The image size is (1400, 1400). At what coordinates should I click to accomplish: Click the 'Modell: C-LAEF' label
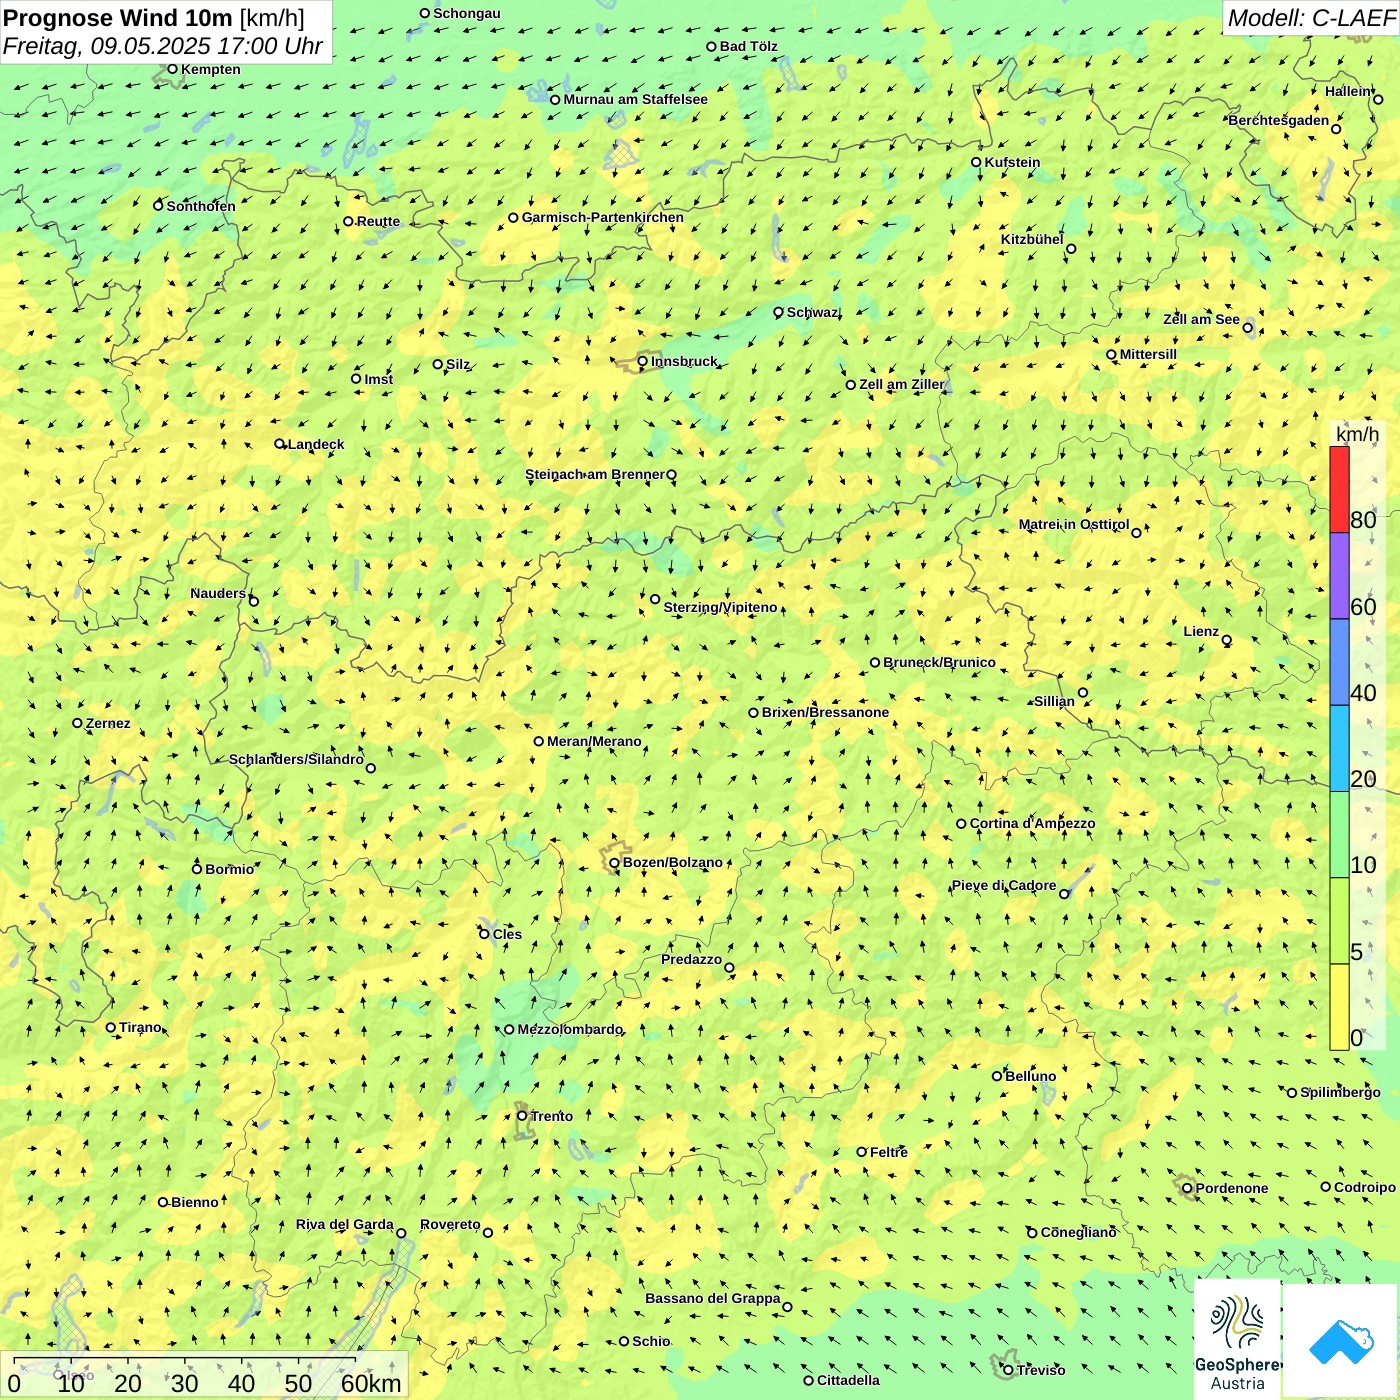click(1311, 18)
